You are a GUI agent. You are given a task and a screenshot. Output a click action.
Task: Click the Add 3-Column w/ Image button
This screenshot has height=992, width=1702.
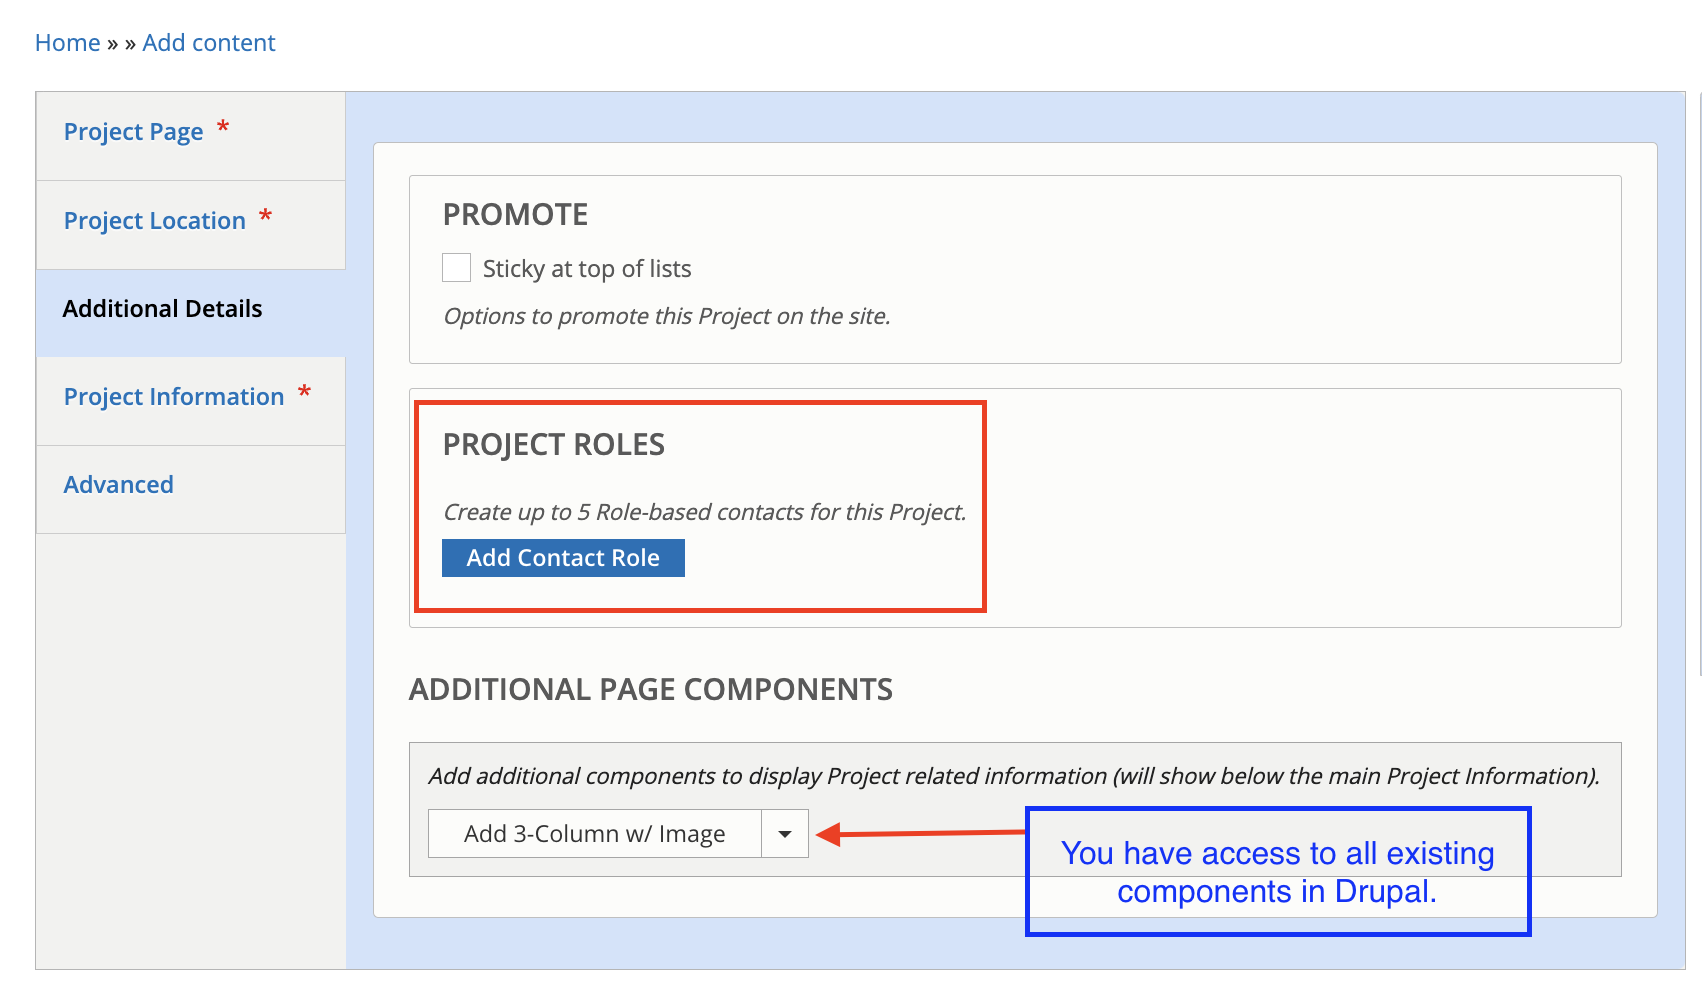pyautogui.click(x=595, y=834)
